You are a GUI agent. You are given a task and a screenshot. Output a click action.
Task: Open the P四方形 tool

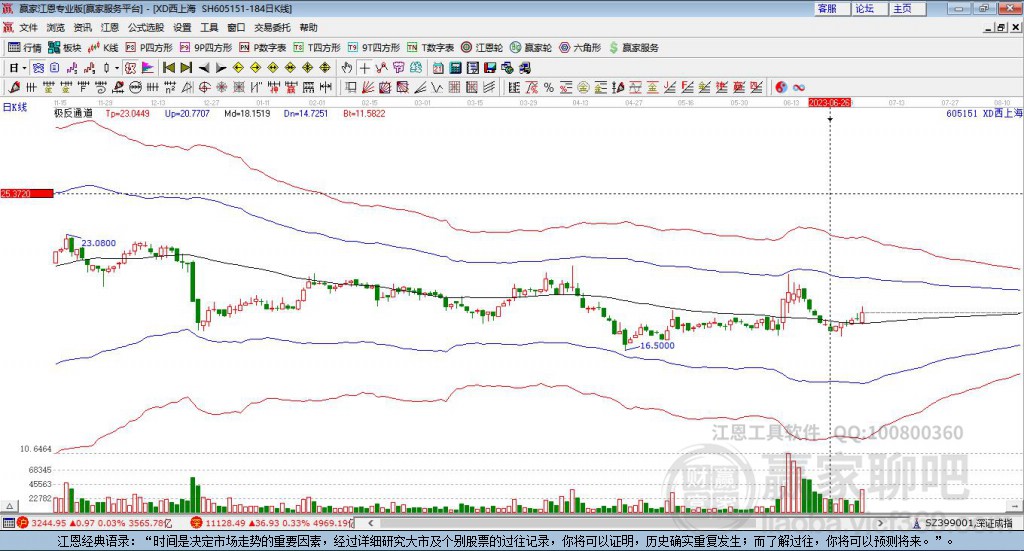pyautogui.click(x=149, y=48)
